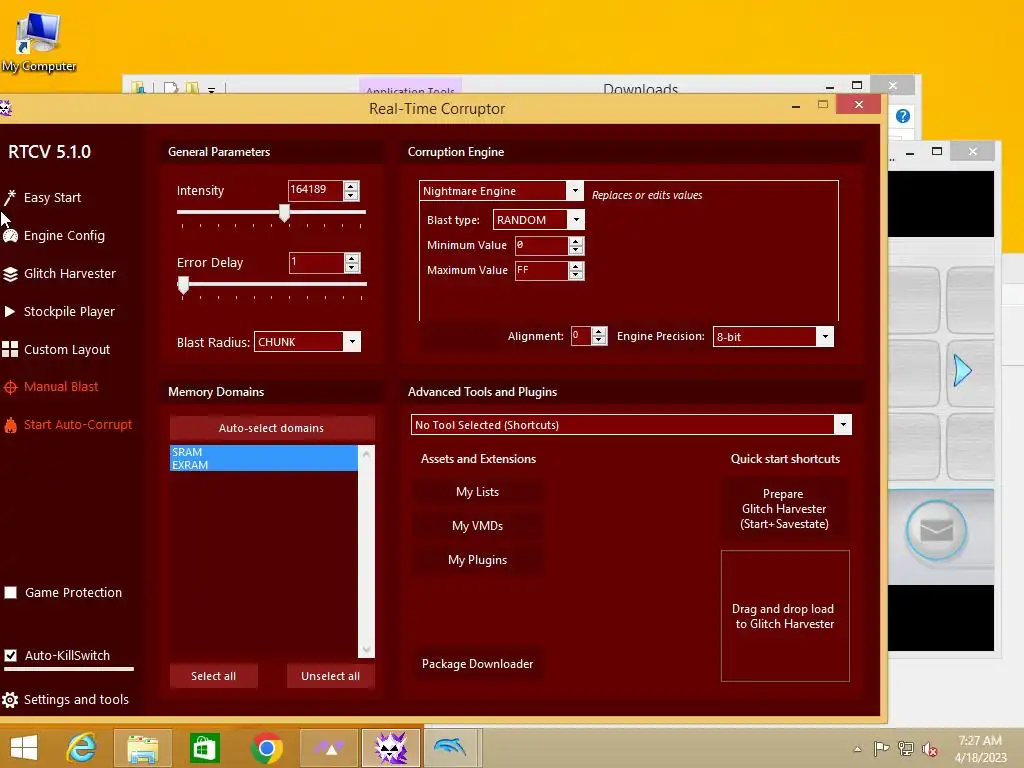Switch to RTCV taskbar icon

tap(391, 748)
